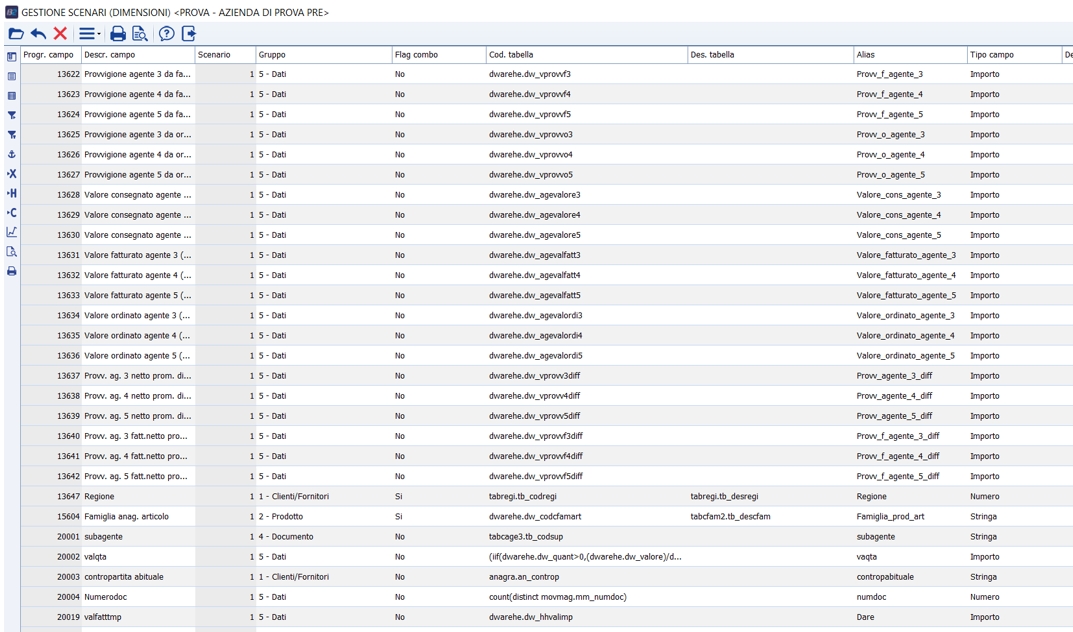Click cell dwarehe.dw_vprovvf3diff
This screenshot has height=632, width=1073.
(x=586, y=436)
